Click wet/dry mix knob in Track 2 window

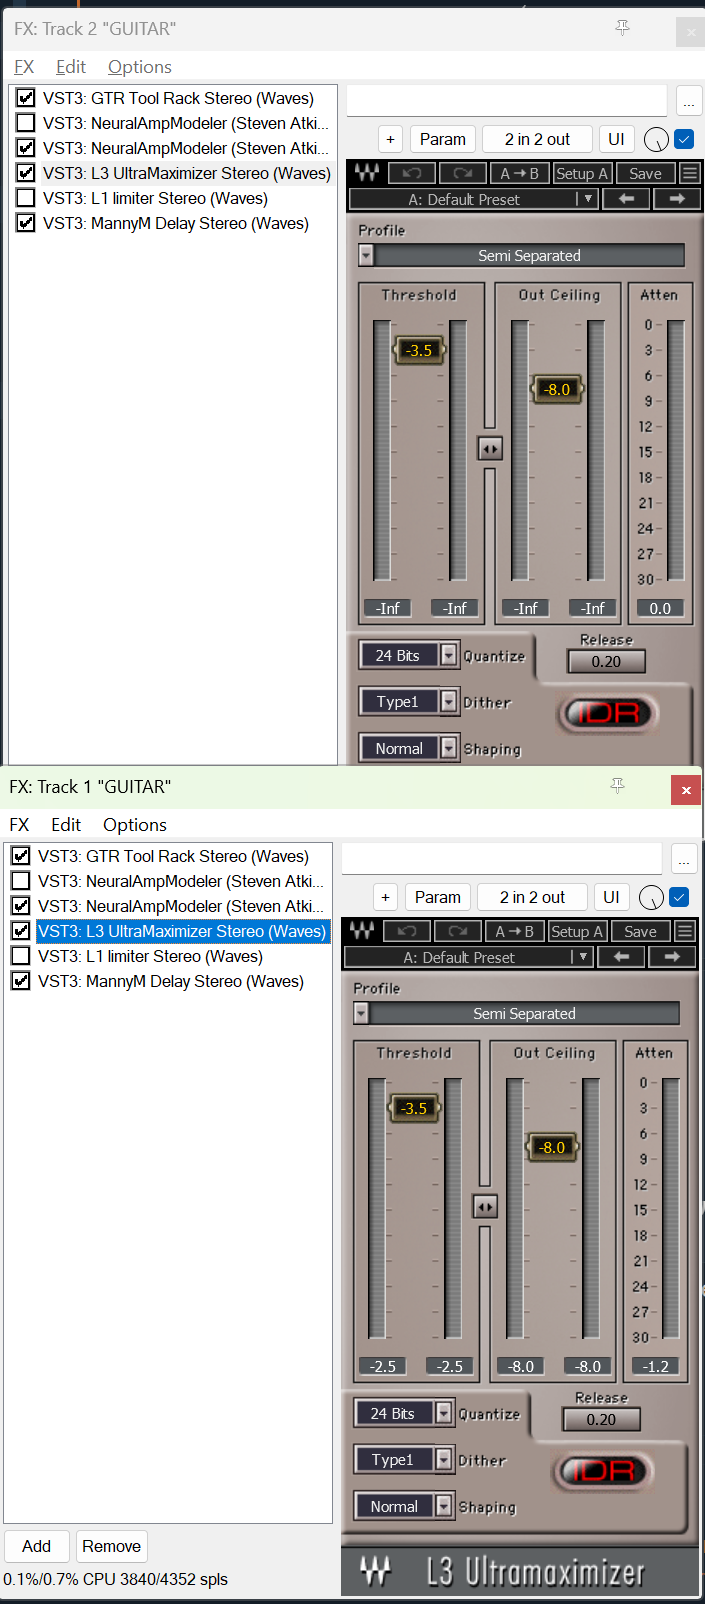tap(656, 139)
